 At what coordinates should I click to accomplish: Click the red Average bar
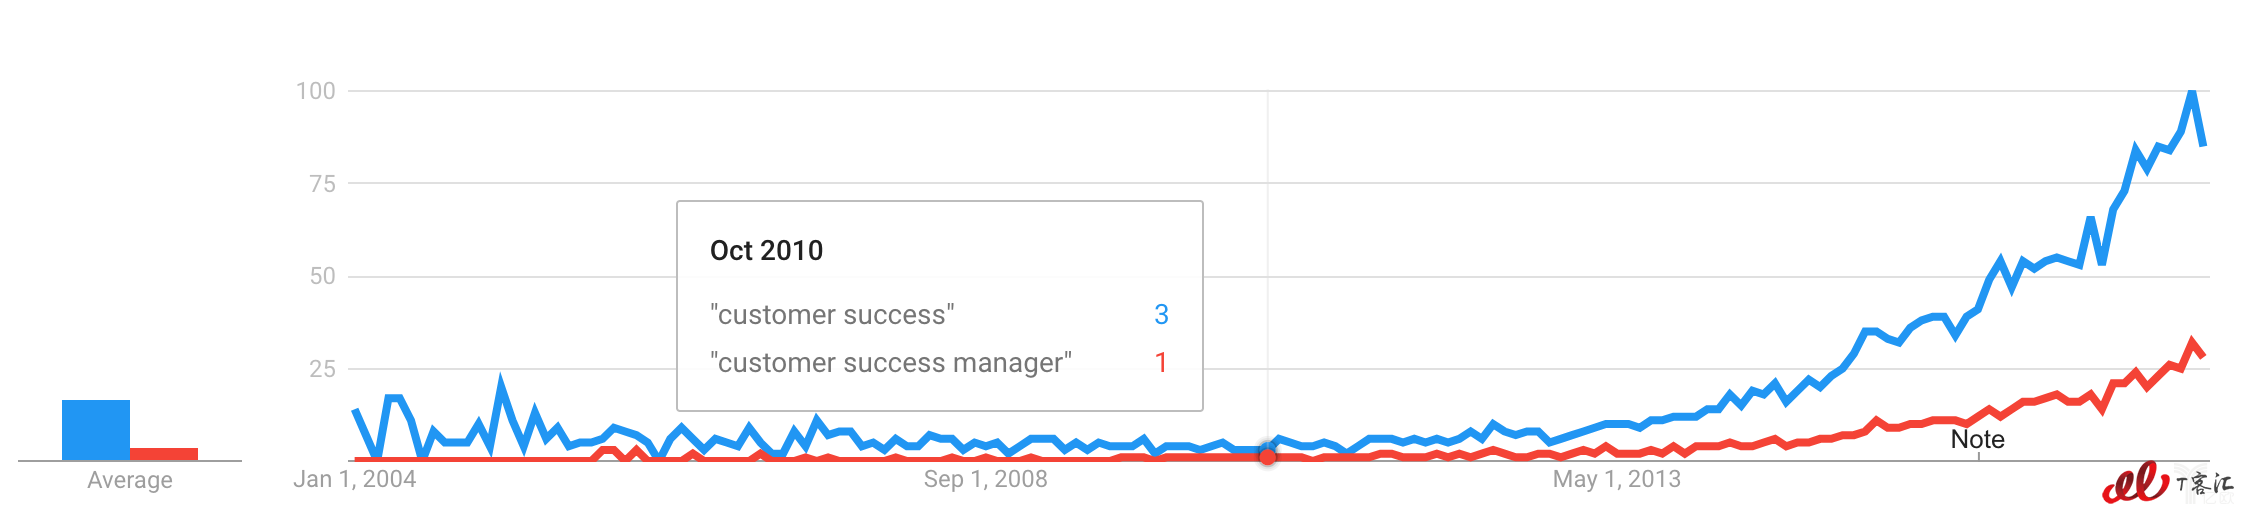point(164,454)
